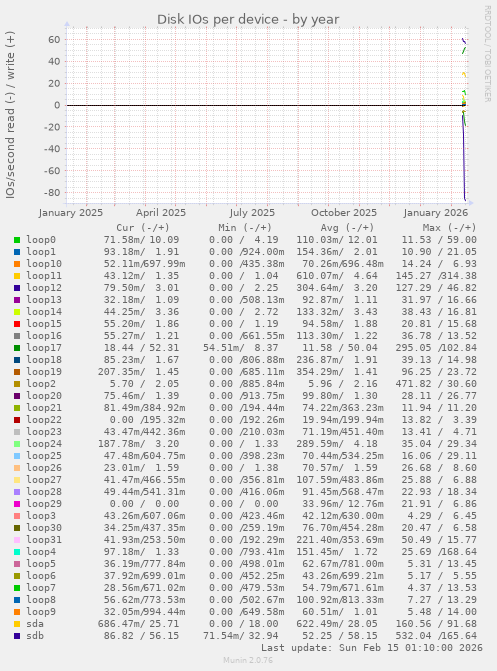This screenshot has width=497, height=671.
Task: Click the y-axis label 'IOs/second read (-) / write (+)'
Action: (10, 115)
